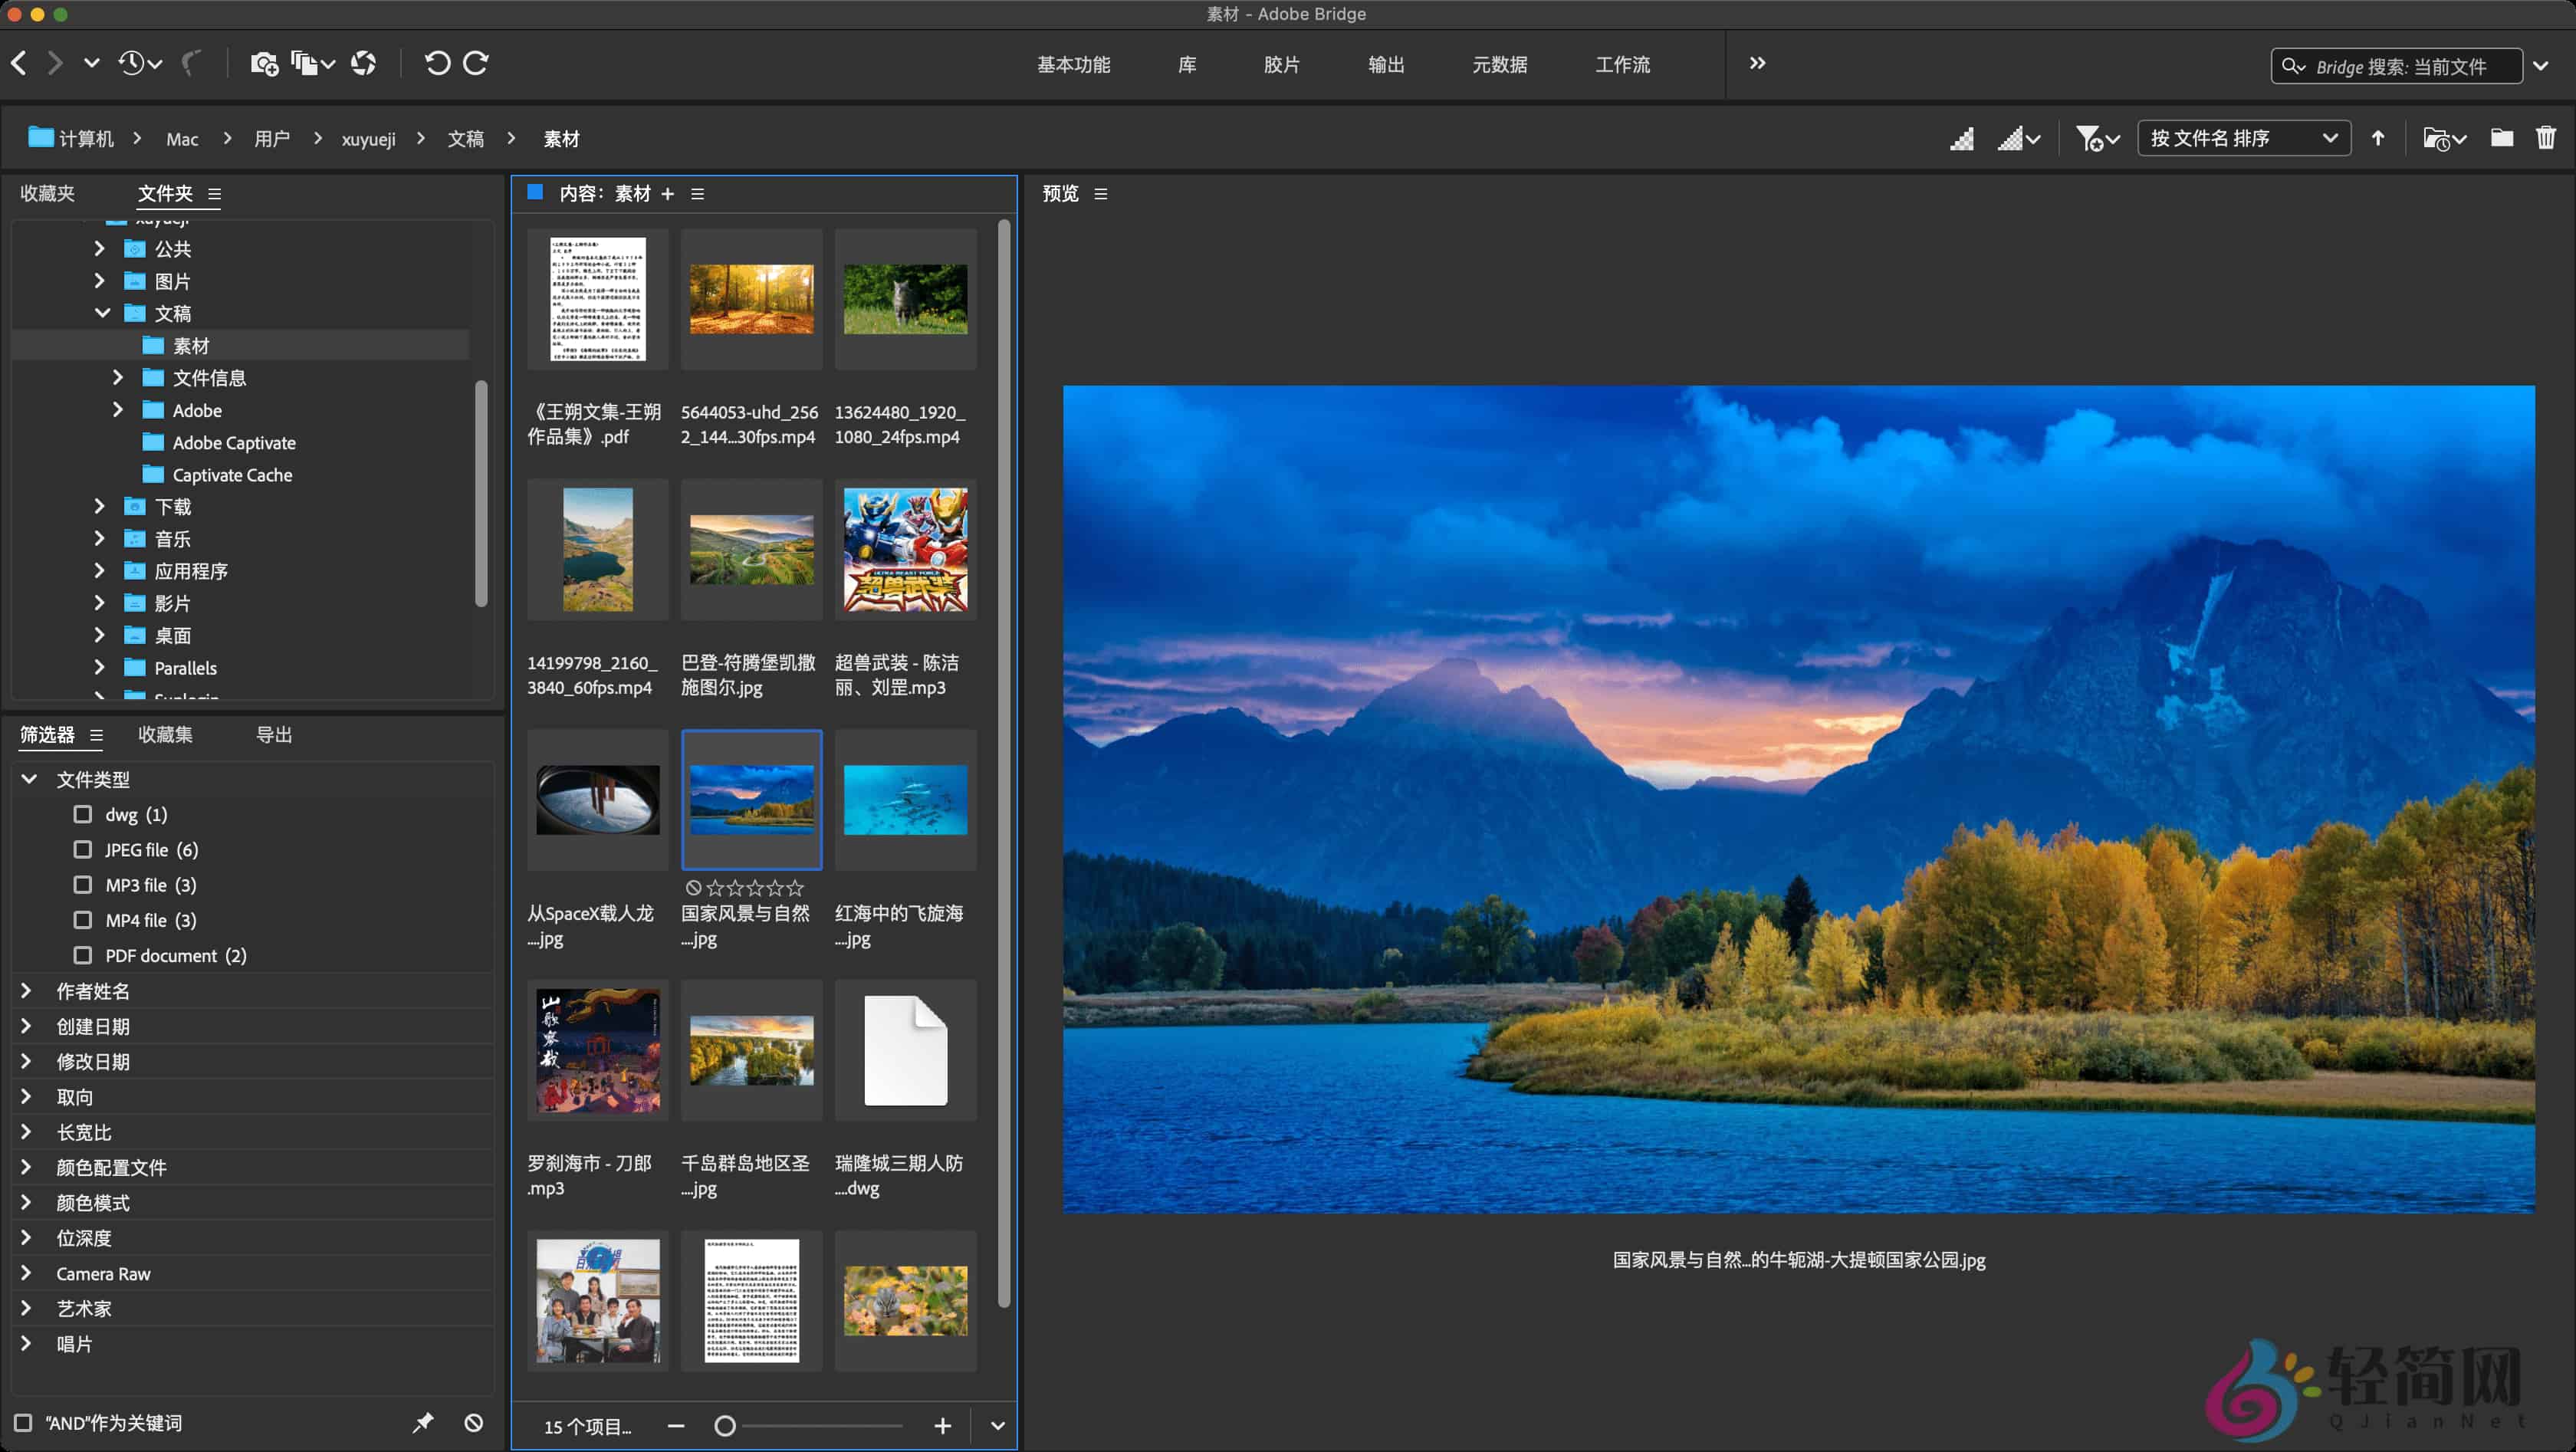
Task: Toggle "AND" as keyword checkbox
Action: 23,1422
